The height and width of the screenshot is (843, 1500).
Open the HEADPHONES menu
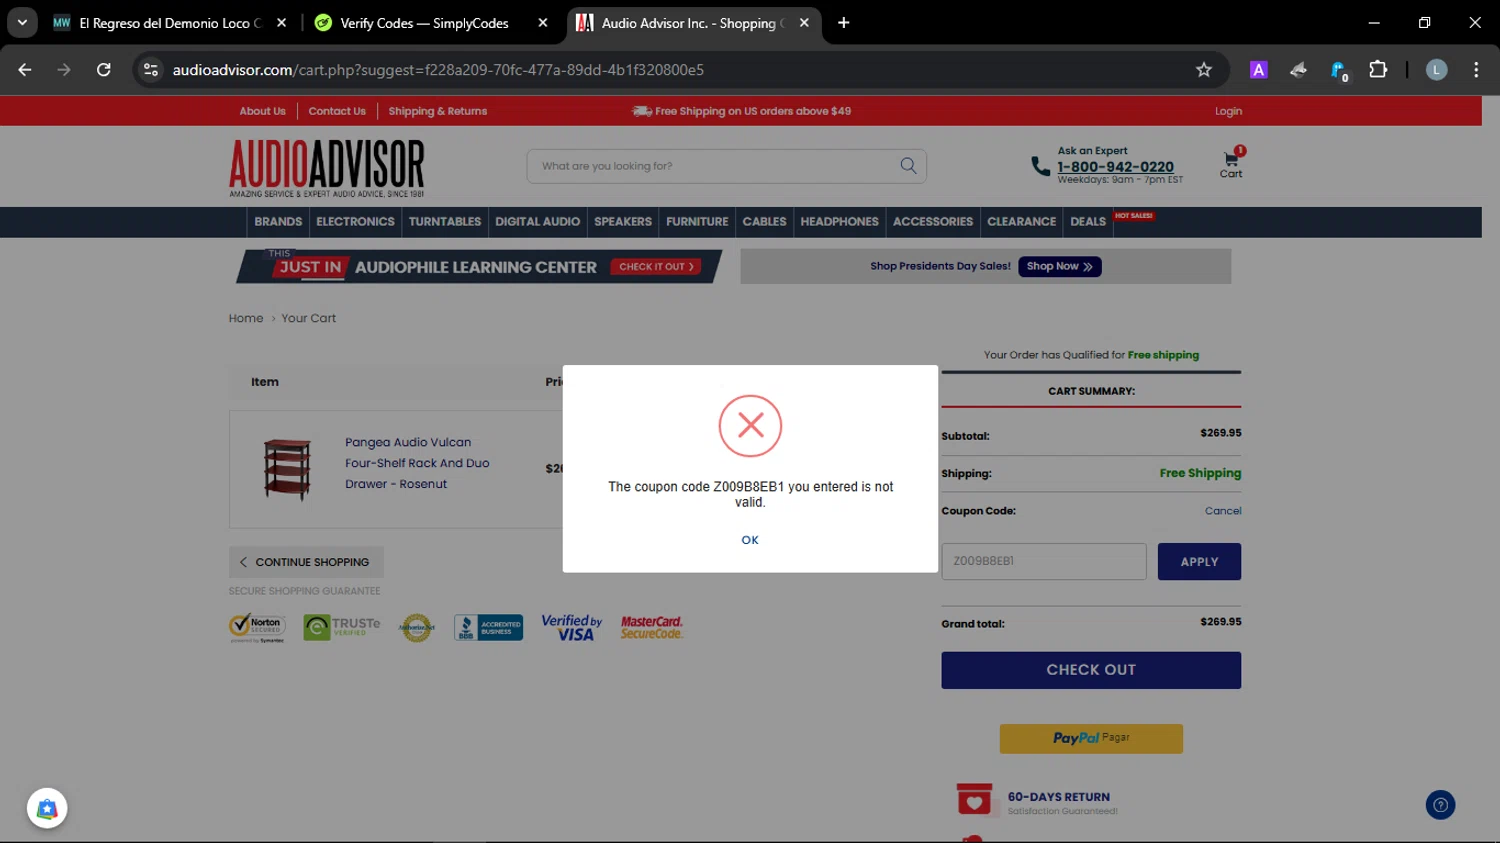point(839,222)
